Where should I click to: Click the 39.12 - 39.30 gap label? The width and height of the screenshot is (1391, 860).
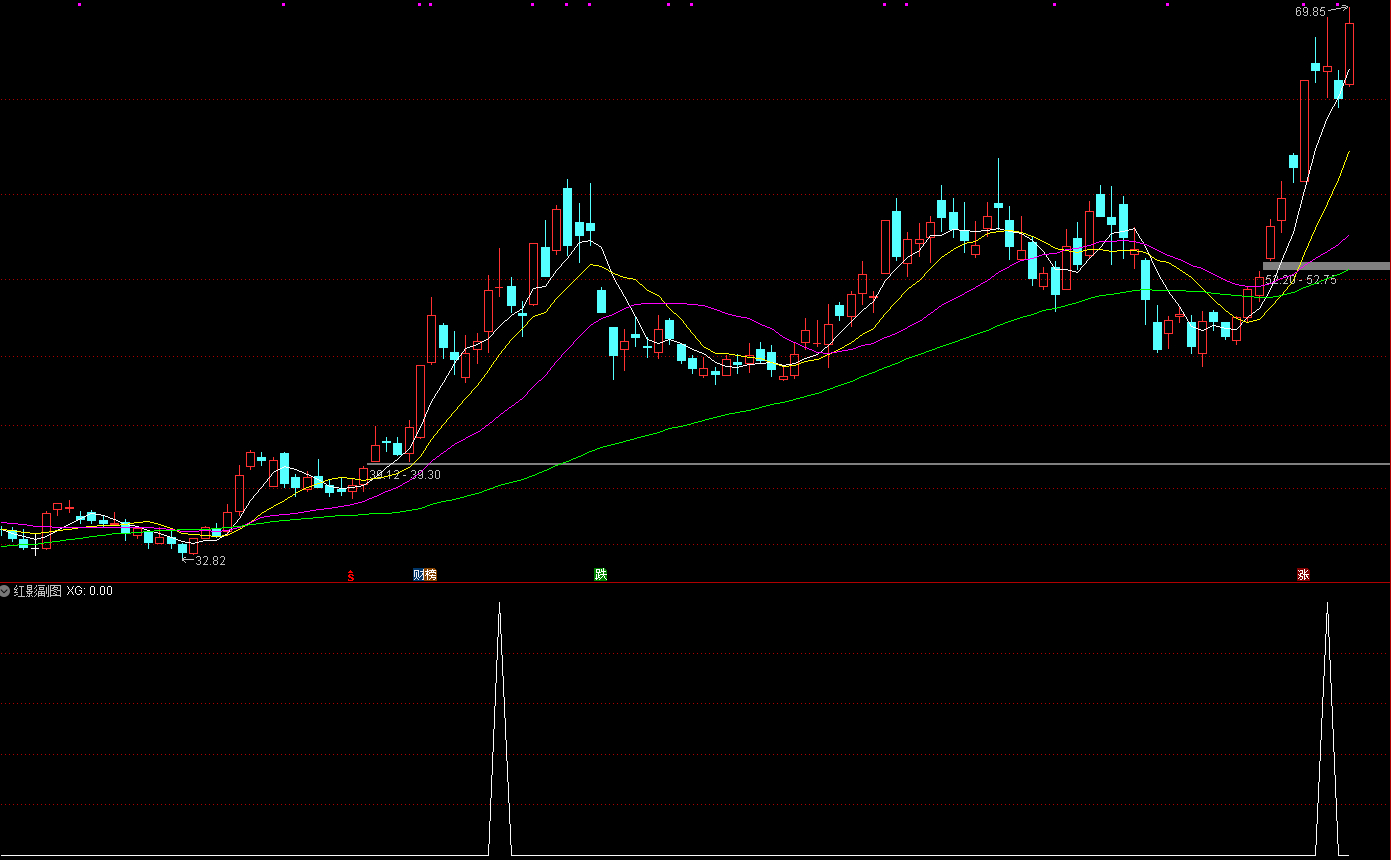[405, 475]
